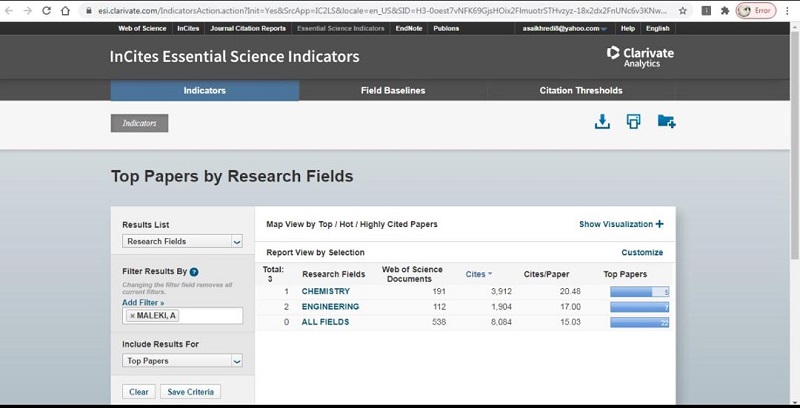Open the Publons link
This screenshot has height=408, width=800.
click(x=446, y=29)
